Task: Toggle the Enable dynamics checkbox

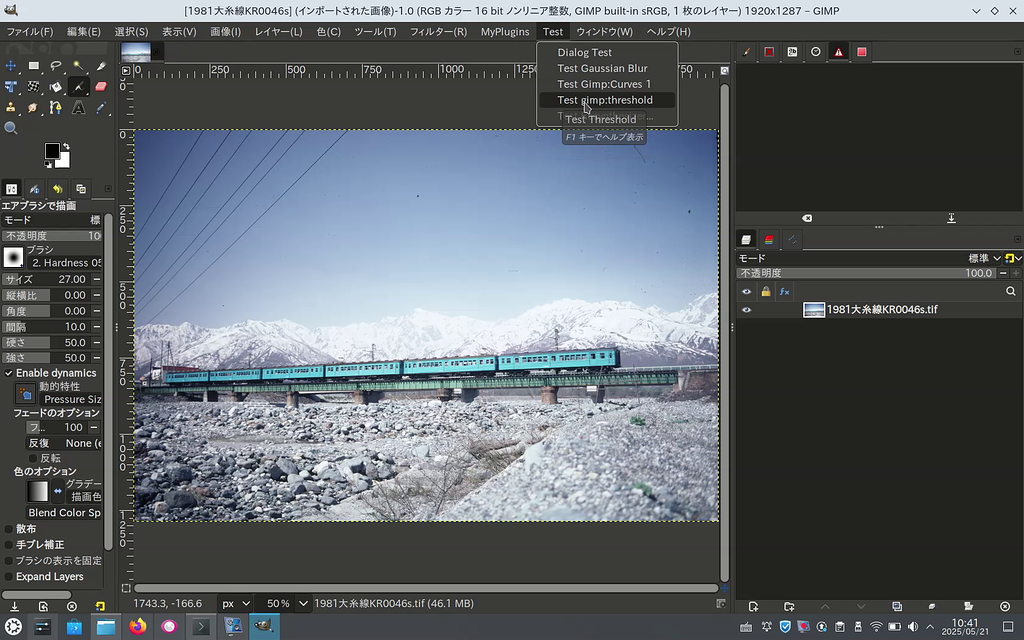Action: coord(9,372)
